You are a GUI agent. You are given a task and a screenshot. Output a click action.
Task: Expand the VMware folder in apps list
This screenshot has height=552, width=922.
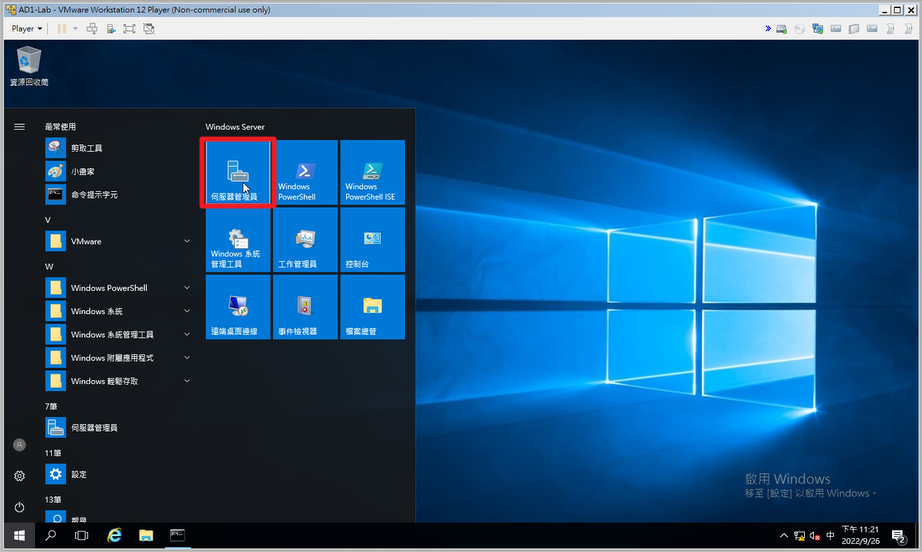tap(119, 242)
